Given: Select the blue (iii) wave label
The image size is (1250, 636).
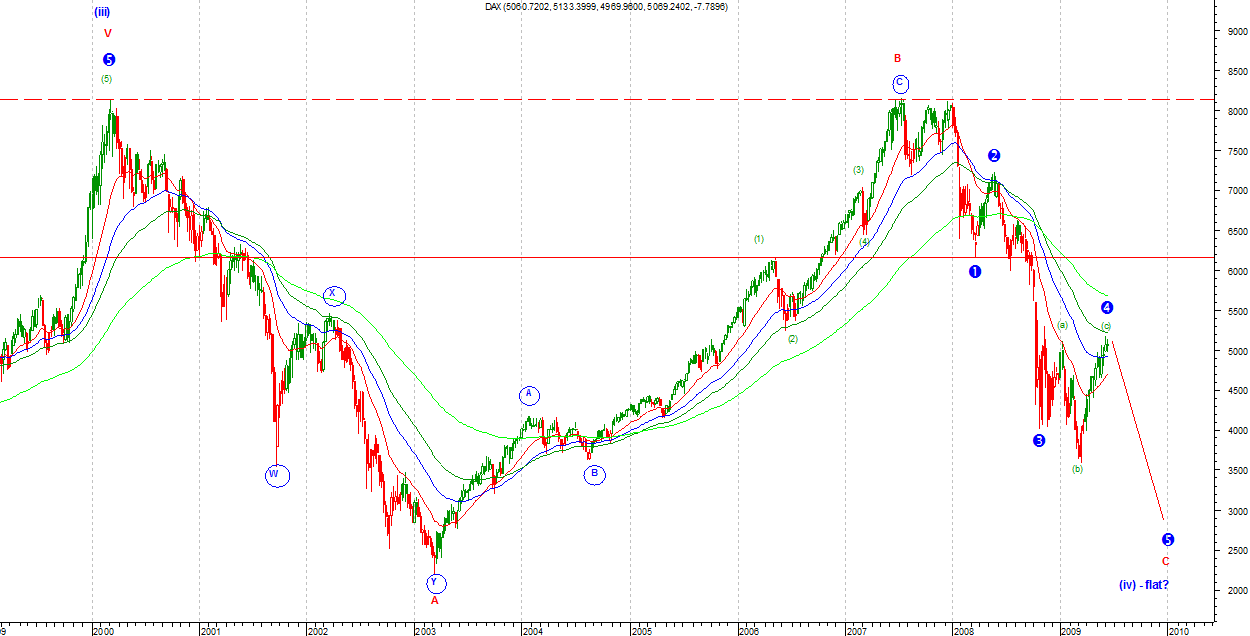Looking at the screenshot, I should (102, 12).
